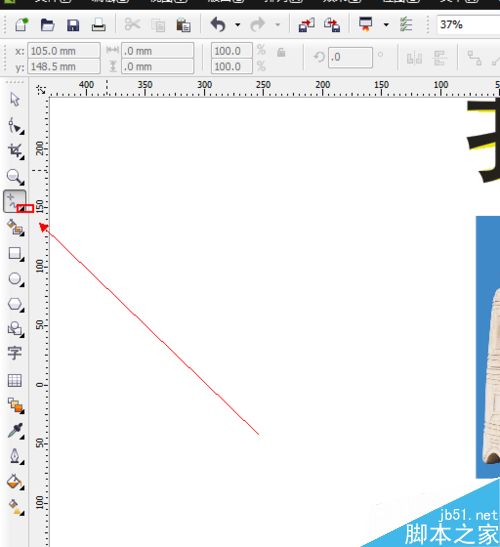The height and width of the screenshot is (547, 500).
Task: Select the Blend interactive tool
Action: pyautogui.click(x=16, y=406)
